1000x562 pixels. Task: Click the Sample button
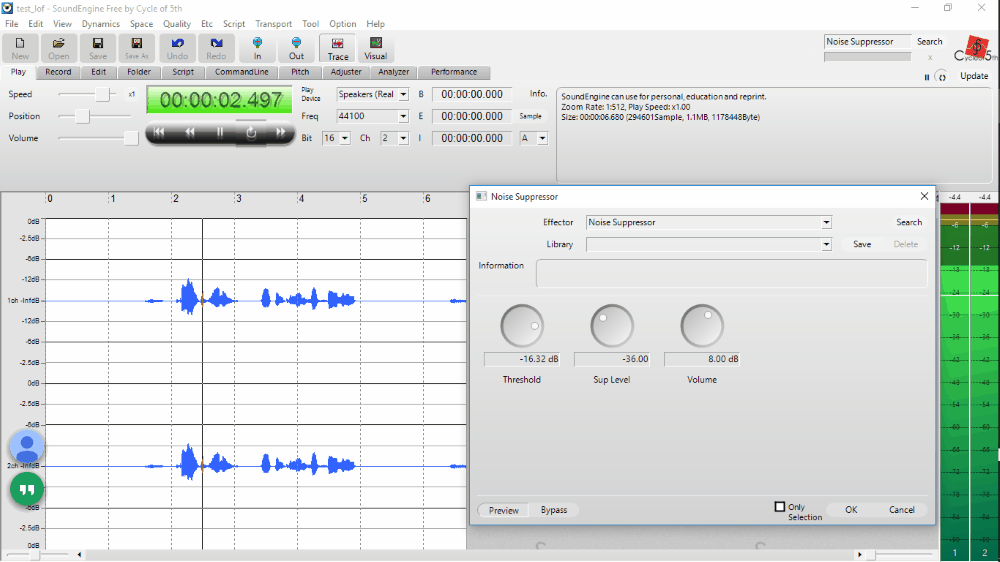pos(530,116)
